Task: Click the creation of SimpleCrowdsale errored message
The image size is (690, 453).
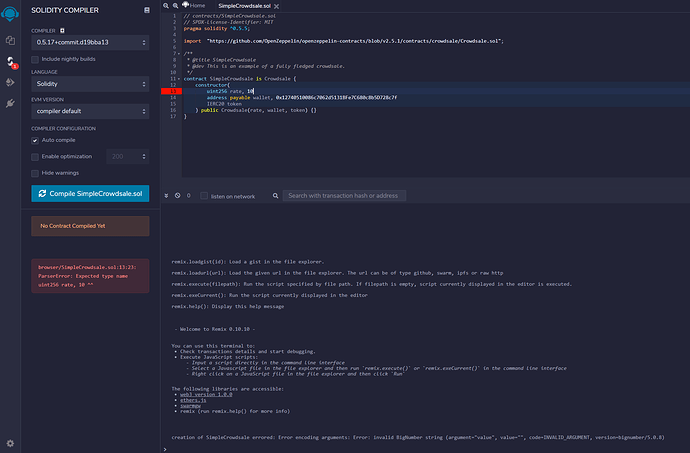Action: click(x=418, y=438)
